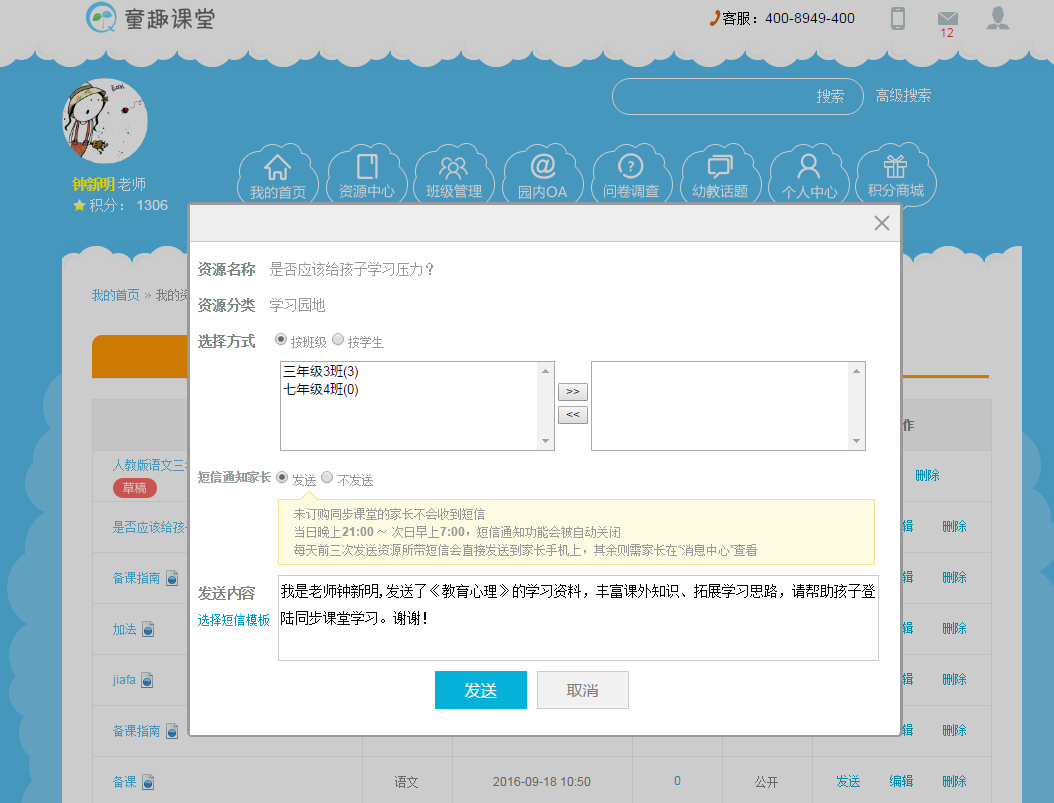Click << to remove selected class
1054x803 pixels.
click(572, 415)
